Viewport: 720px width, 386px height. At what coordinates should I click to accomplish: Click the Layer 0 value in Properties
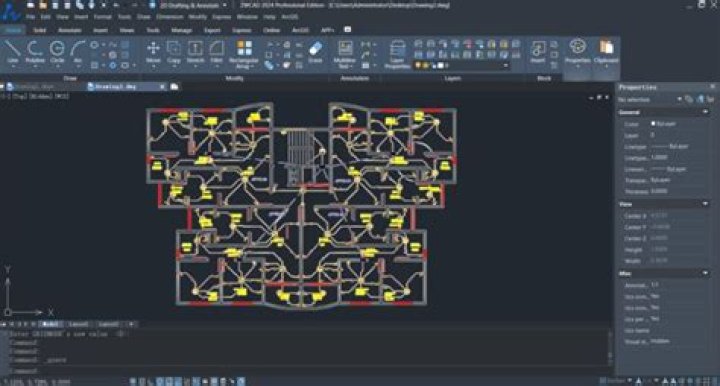(x=652, y=135)
